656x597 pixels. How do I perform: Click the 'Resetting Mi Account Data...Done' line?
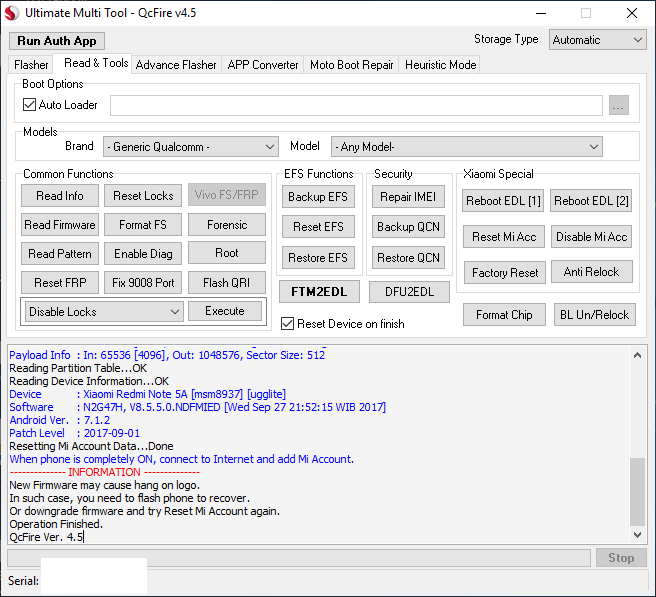91,446
